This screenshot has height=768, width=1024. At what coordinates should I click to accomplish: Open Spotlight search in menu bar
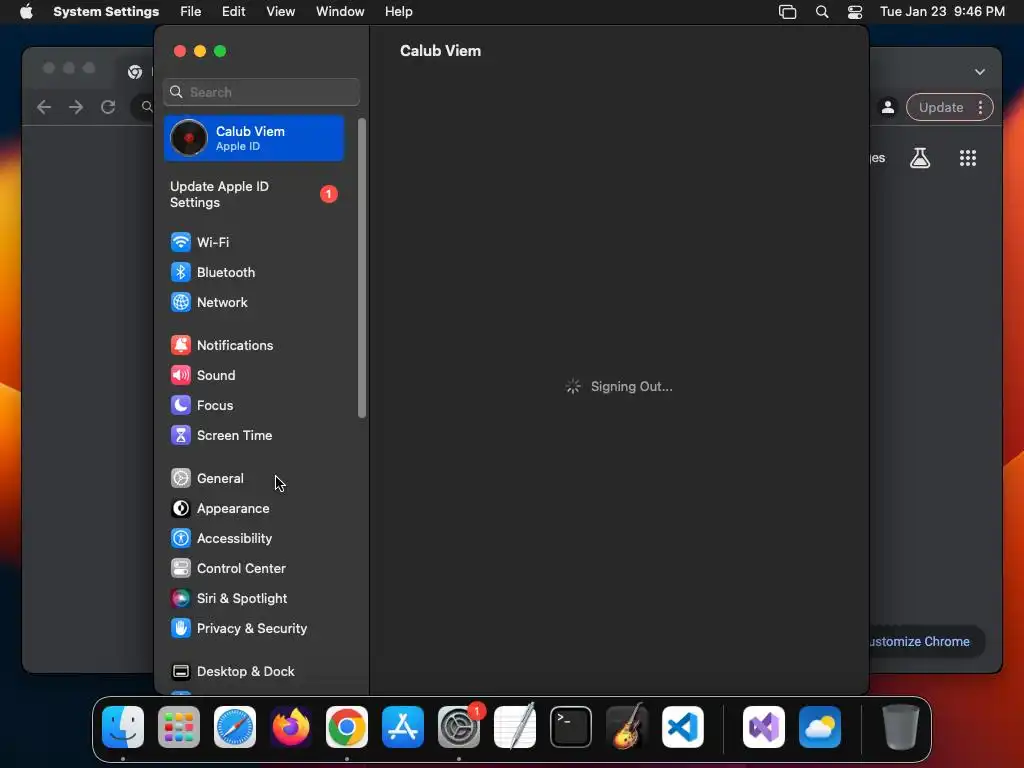(822, 12)
